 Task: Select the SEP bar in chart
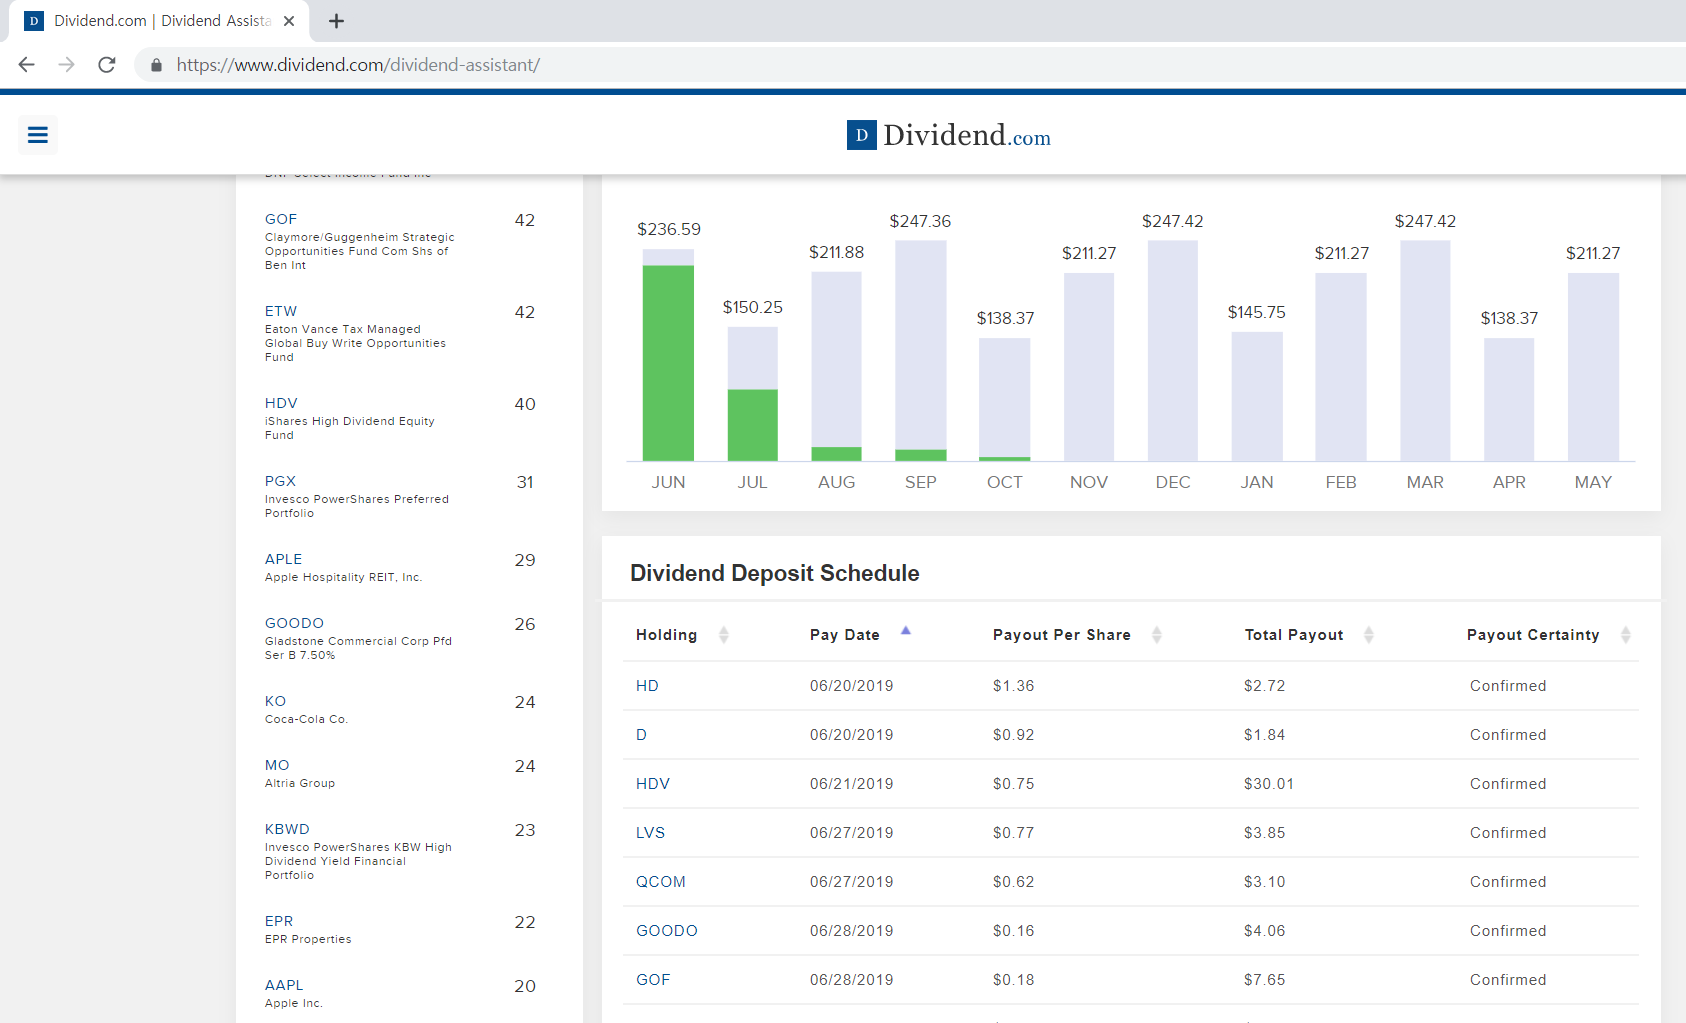click(920, 350)
